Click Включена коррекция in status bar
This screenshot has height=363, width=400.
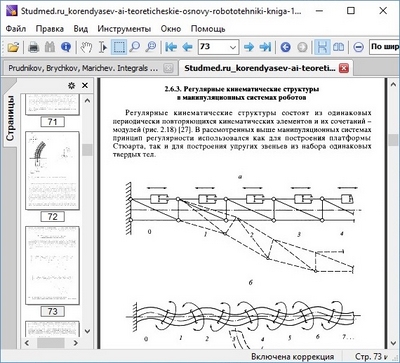(293, 357)
